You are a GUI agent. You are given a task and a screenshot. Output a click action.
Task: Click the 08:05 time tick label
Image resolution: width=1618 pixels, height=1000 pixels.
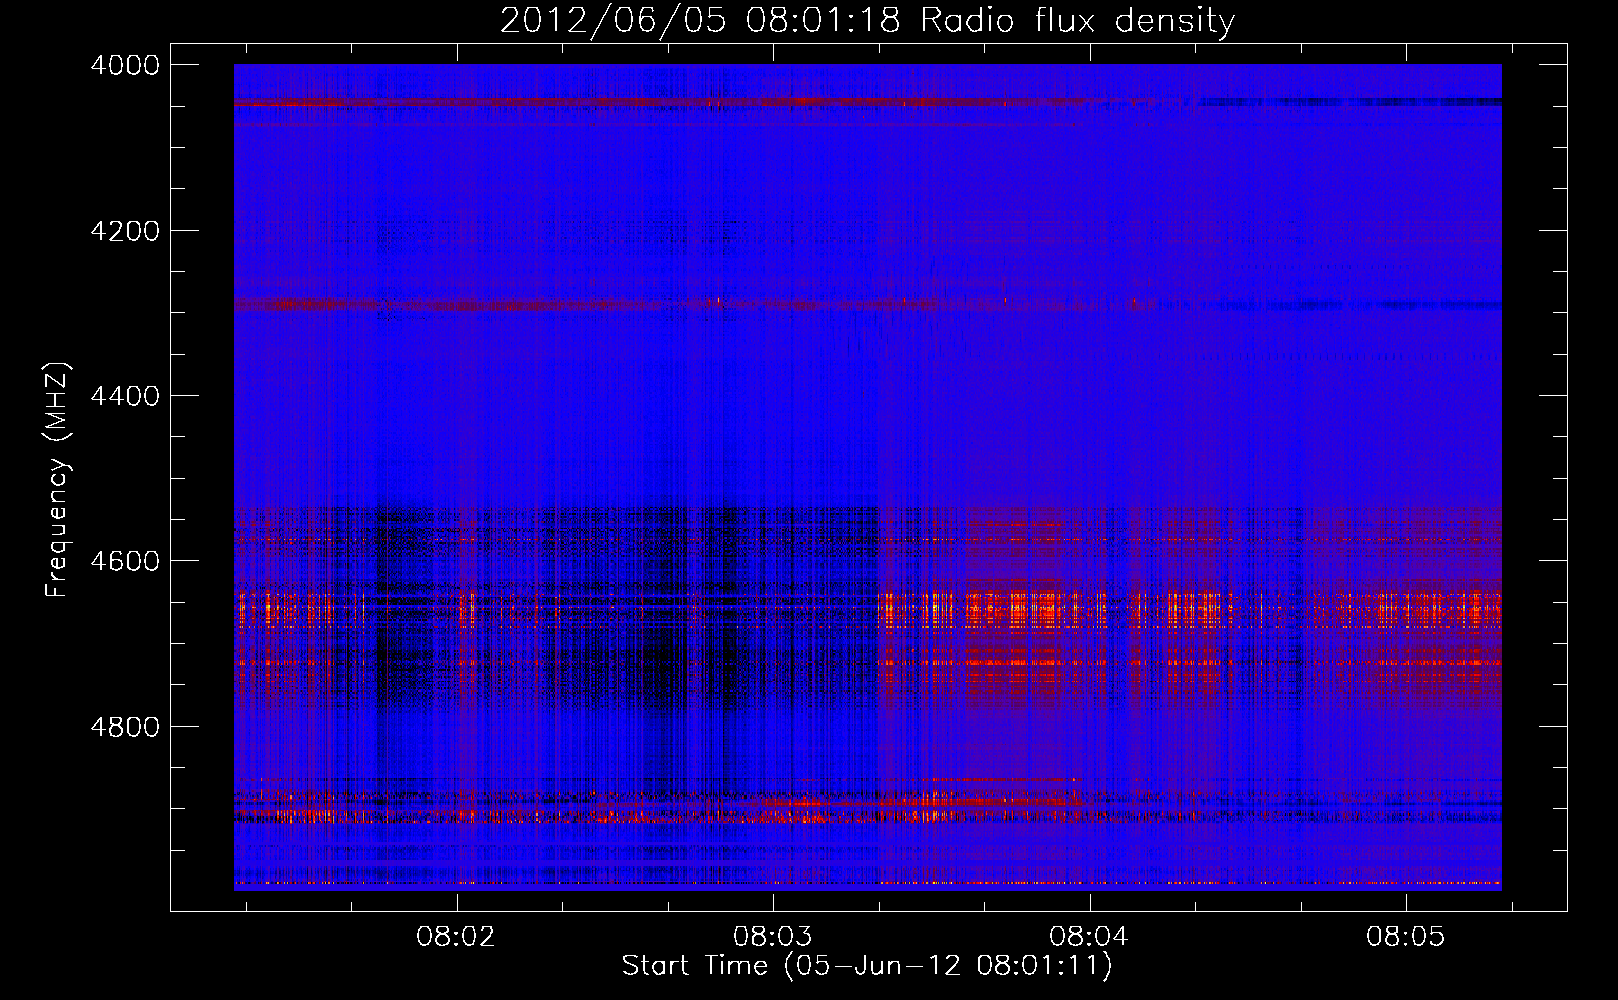[x=1406, y=937]
